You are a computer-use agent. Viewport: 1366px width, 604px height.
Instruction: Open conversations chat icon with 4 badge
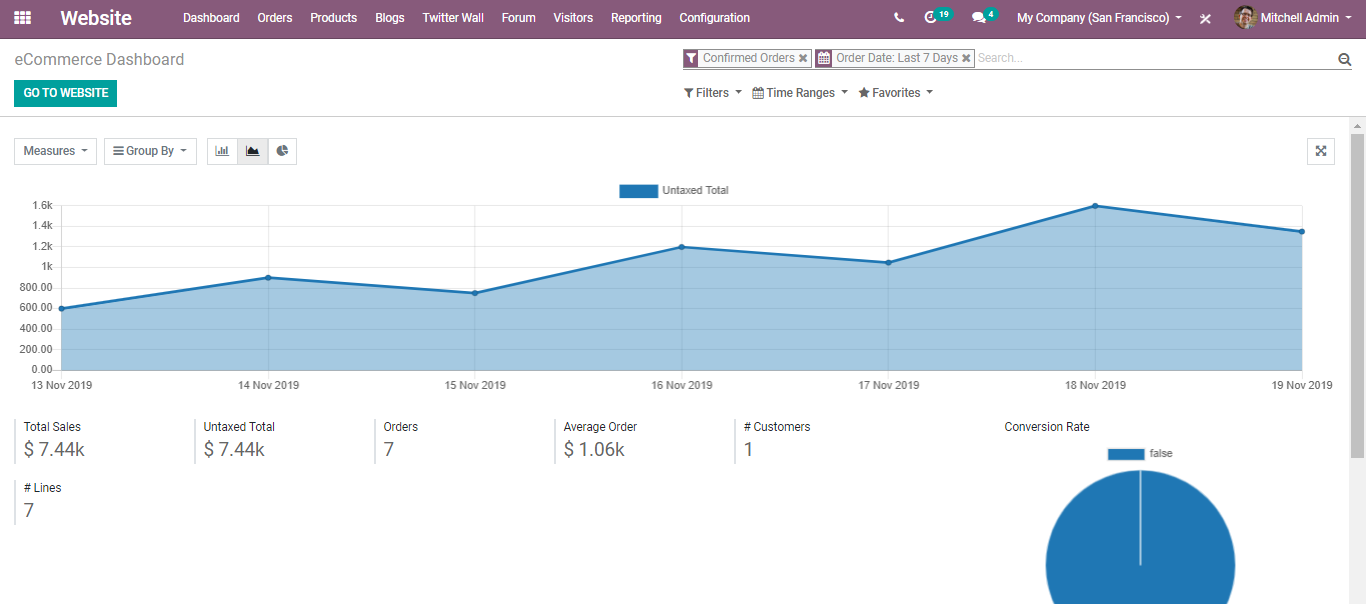pyautogui.click(x=985, y=17)
